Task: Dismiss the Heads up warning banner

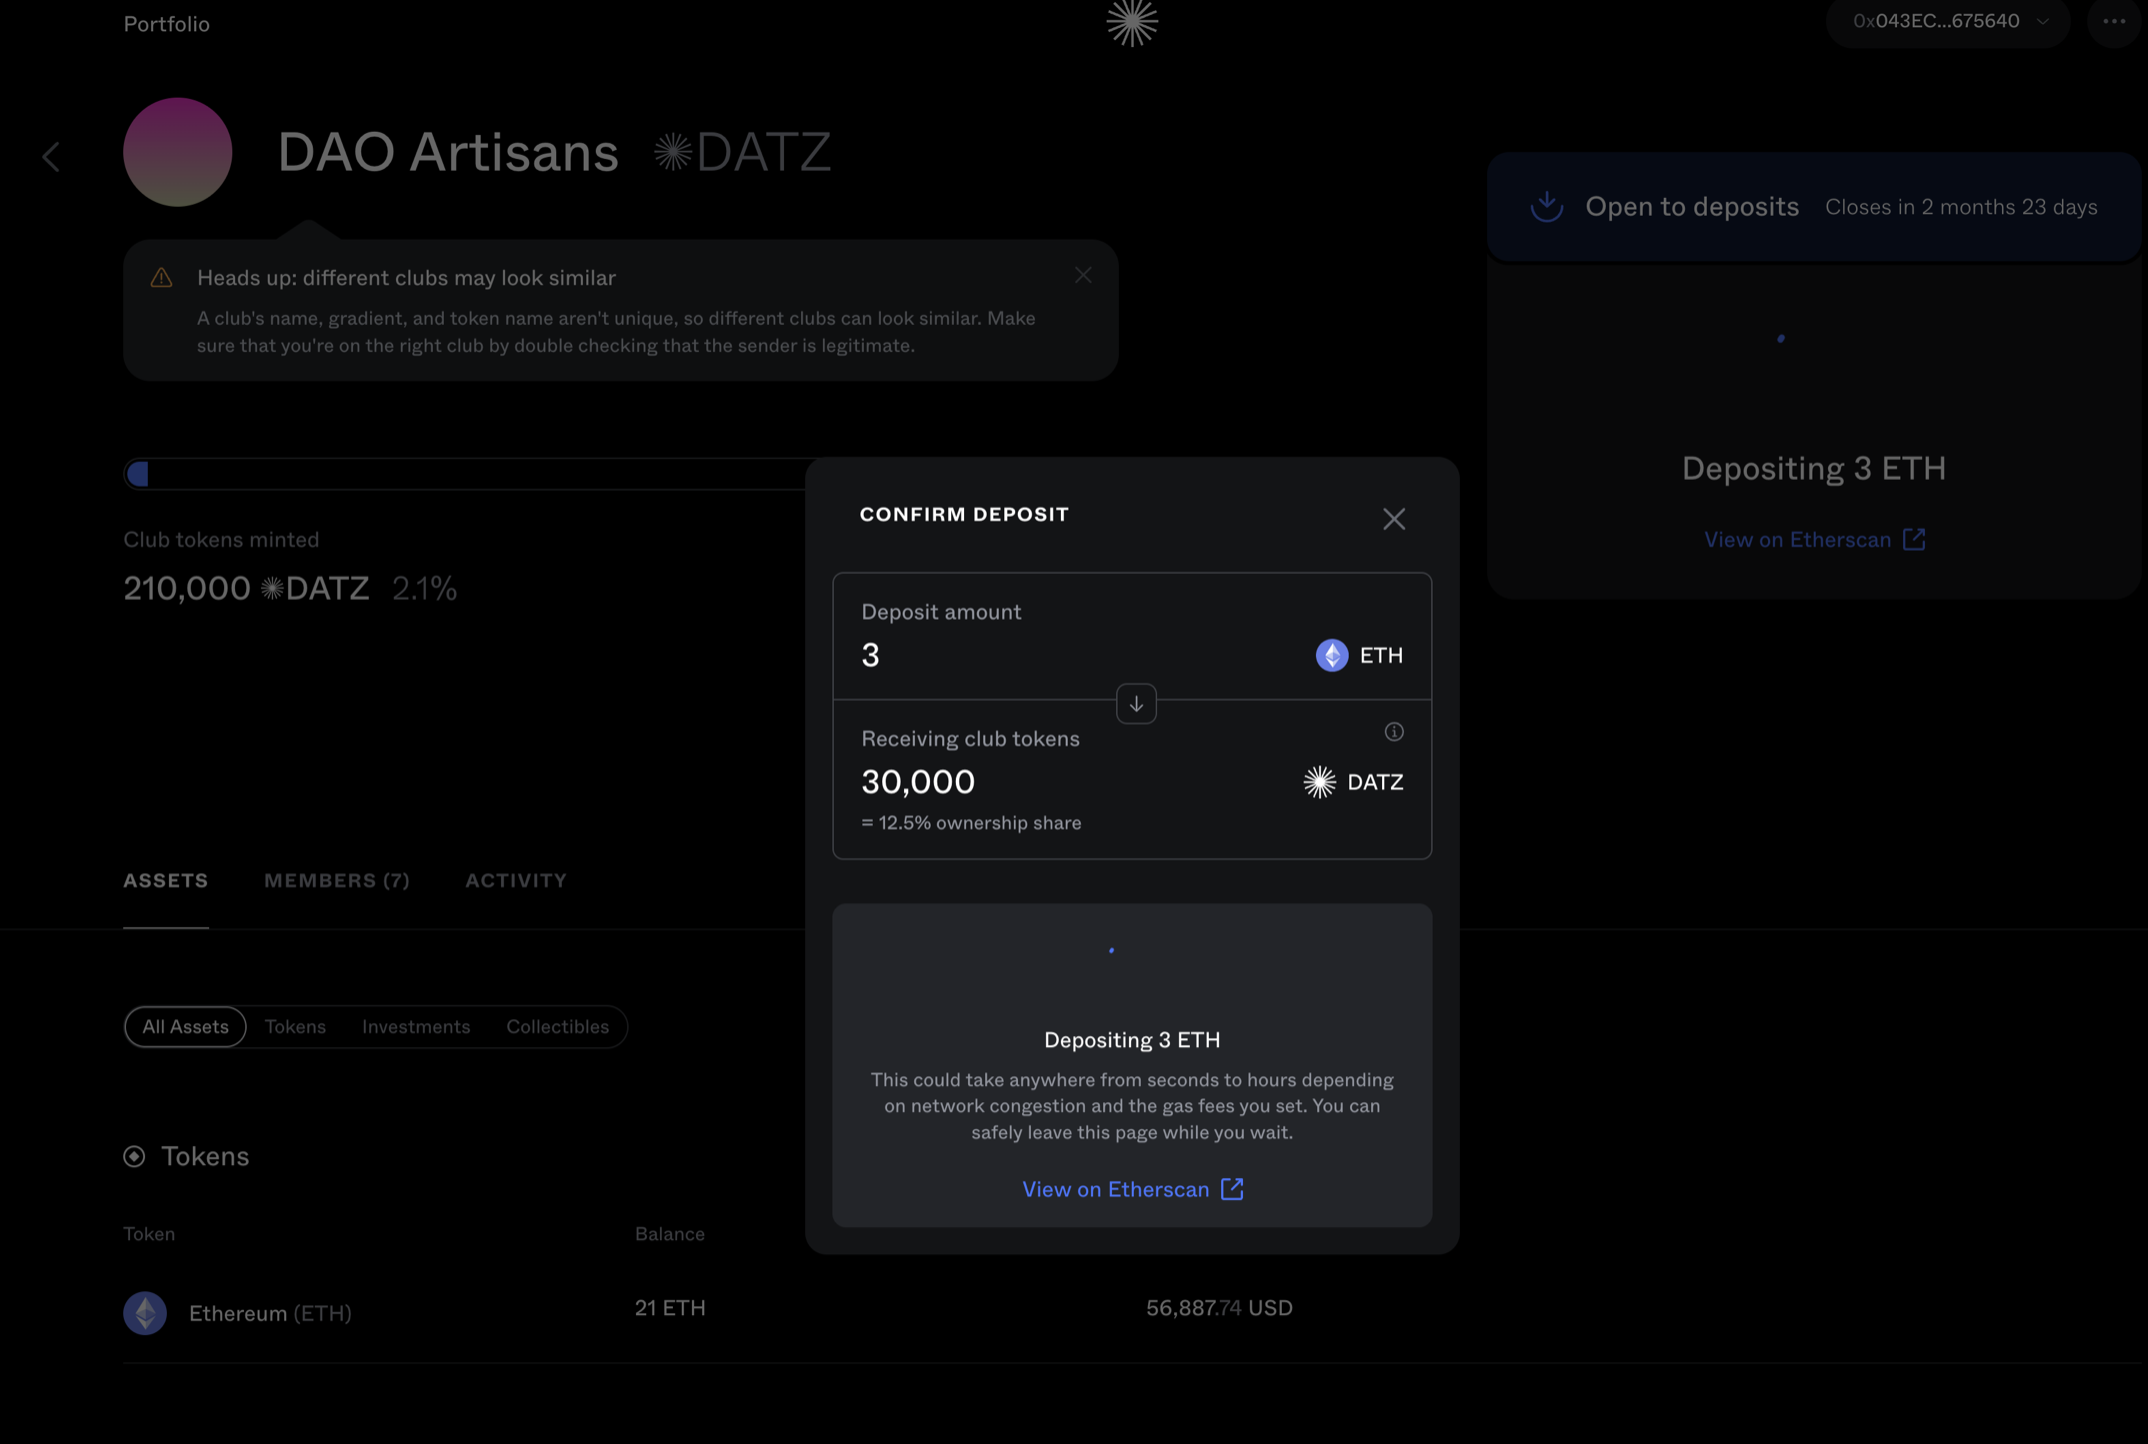Action: 1083,275
